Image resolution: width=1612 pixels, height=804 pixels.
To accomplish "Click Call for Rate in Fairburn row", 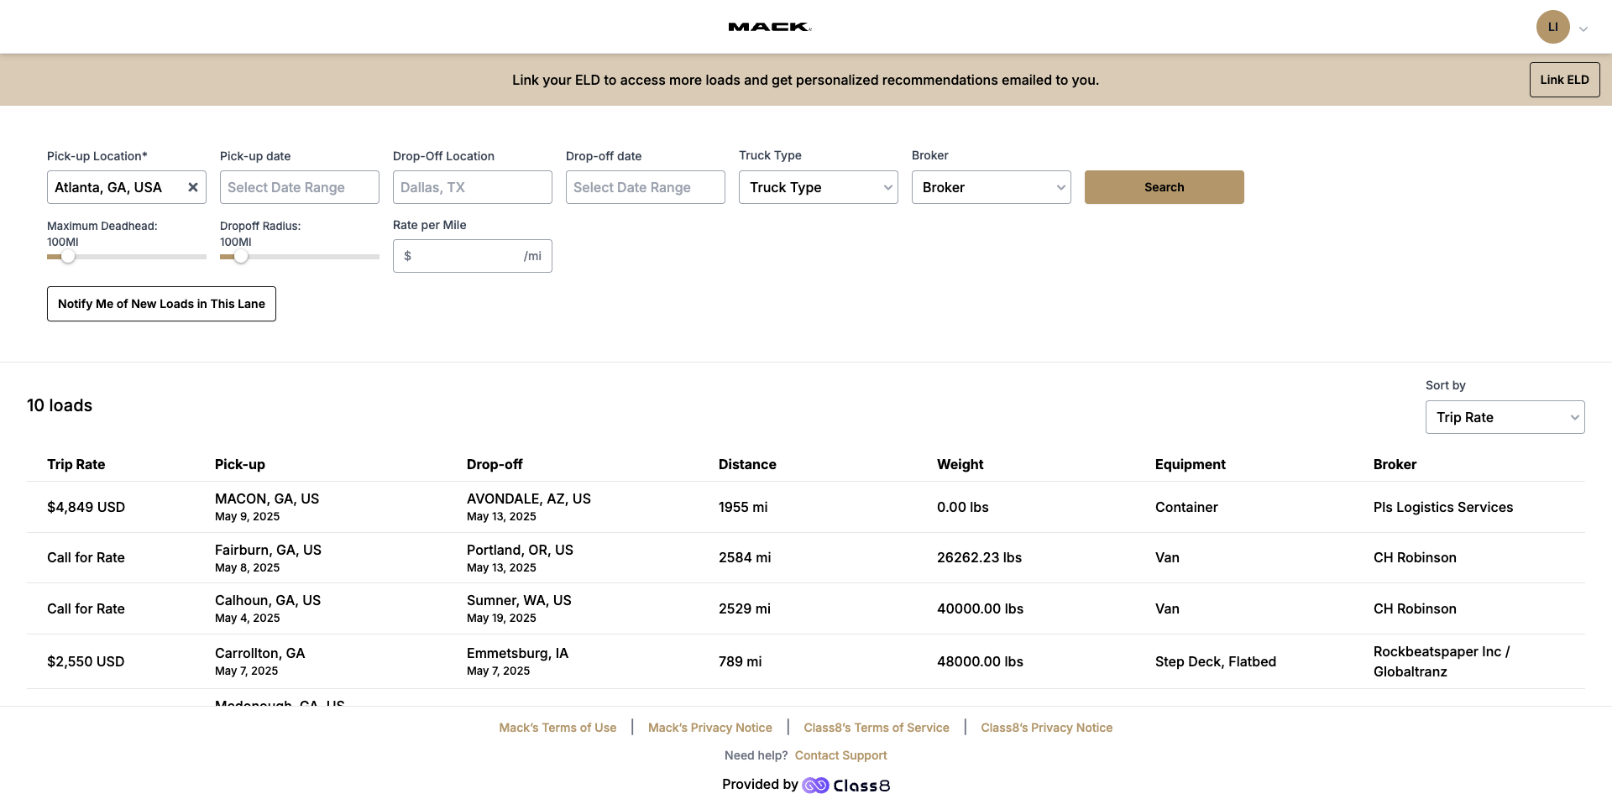I will tap(86, 558).
